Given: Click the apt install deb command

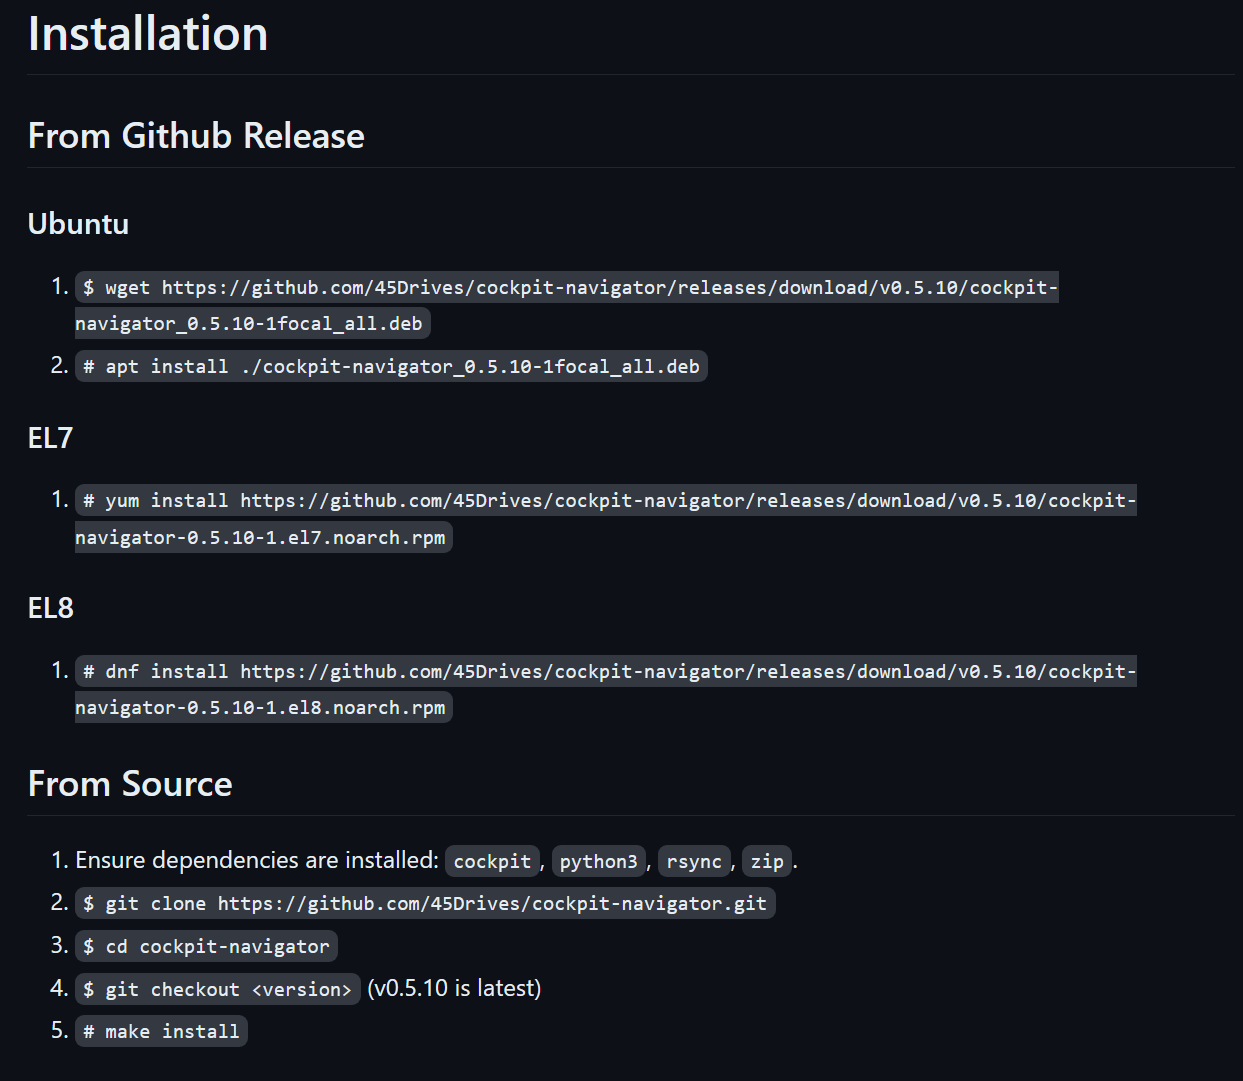Looking at the screenshot, I should [391, 366].
